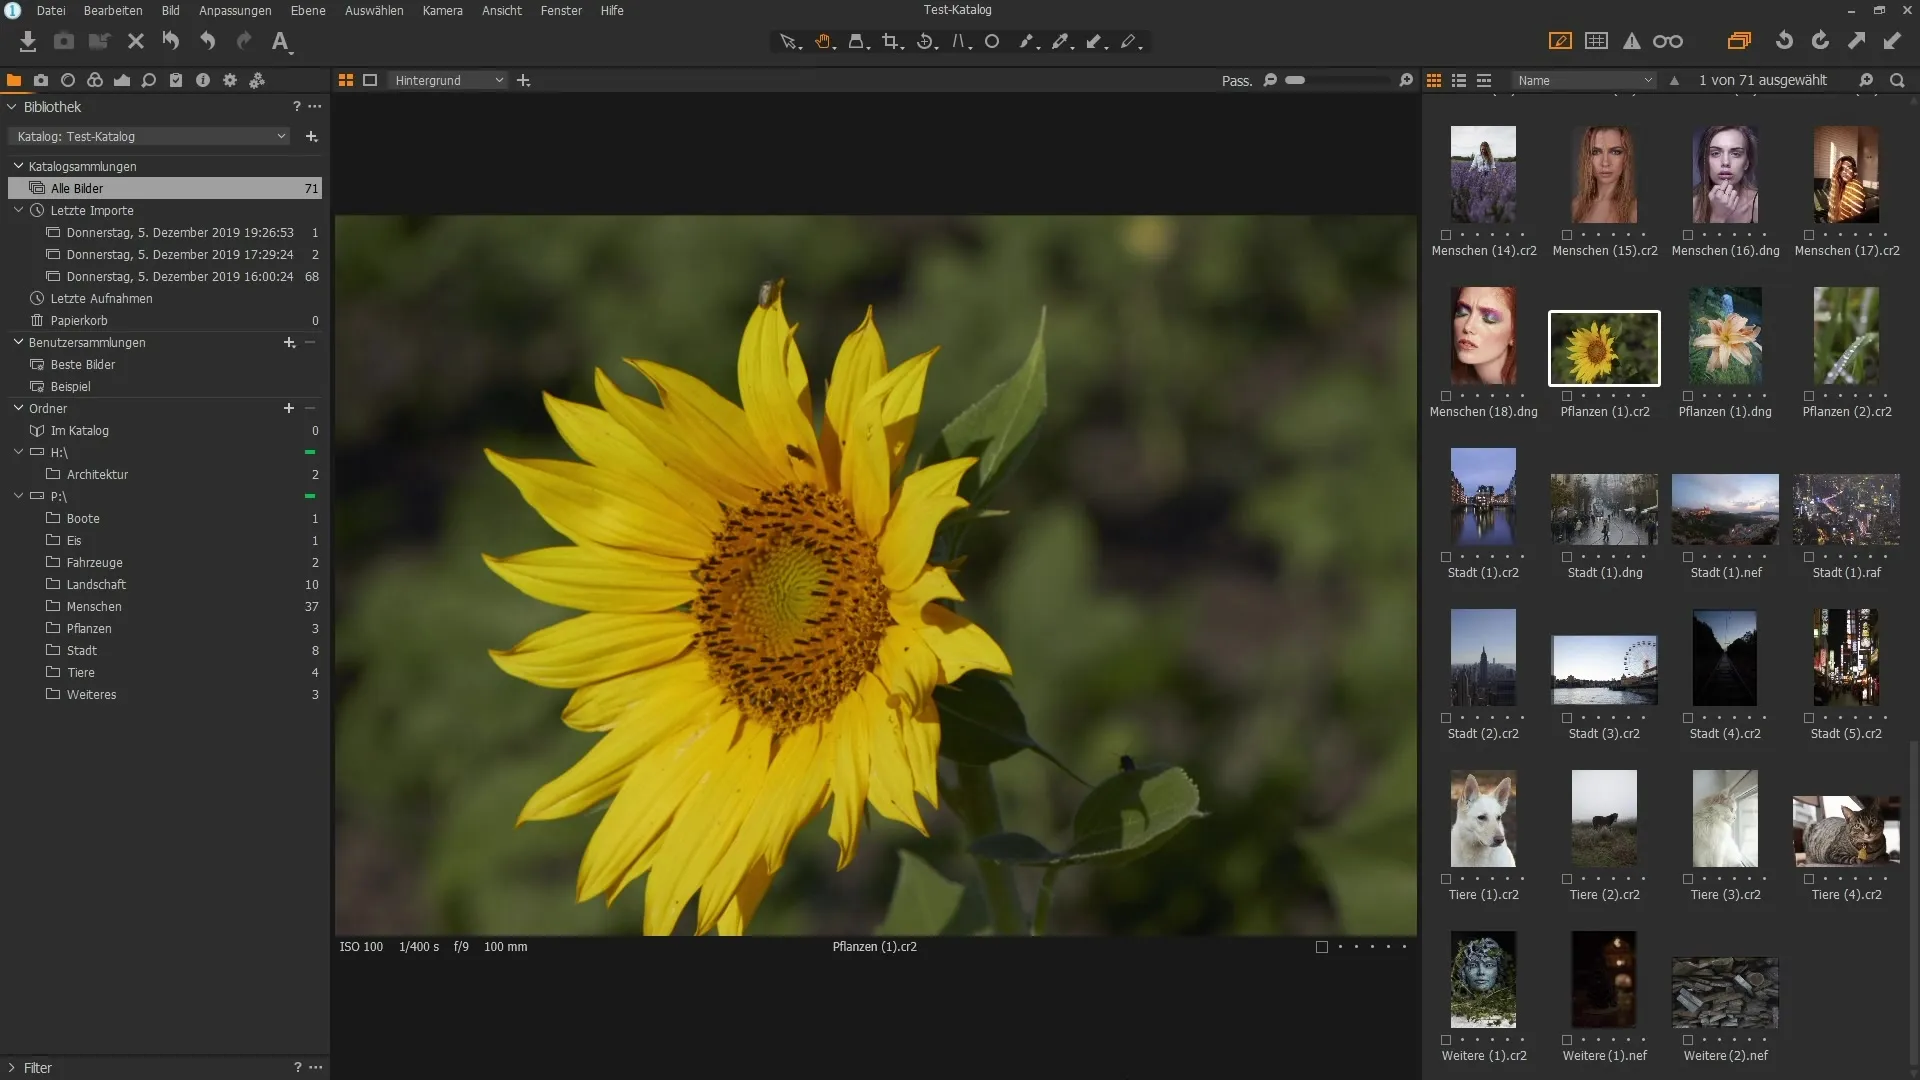
Task: Select the Pflanzen (1).dng thumbnail
Action: tap(1725, 336)
